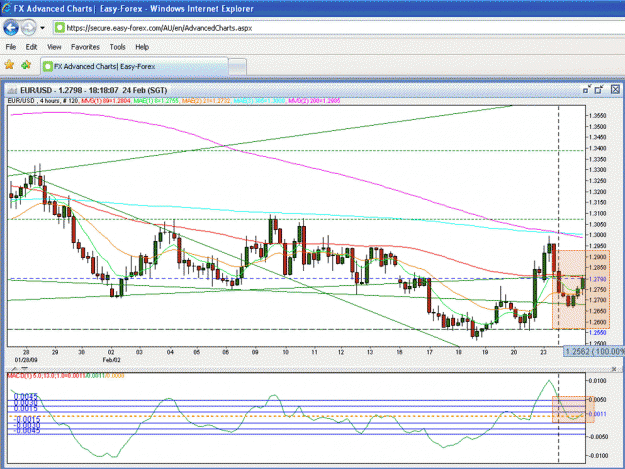
Task: Click the Add to Favorites star icon
Action: click(x=26, y=65)
